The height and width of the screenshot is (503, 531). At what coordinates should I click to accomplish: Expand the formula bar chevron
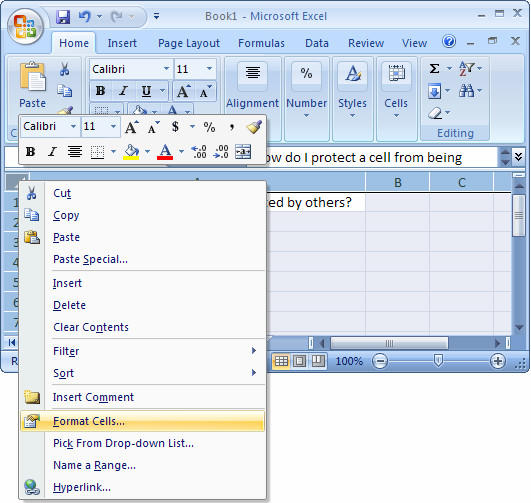[x=518, y=157]
